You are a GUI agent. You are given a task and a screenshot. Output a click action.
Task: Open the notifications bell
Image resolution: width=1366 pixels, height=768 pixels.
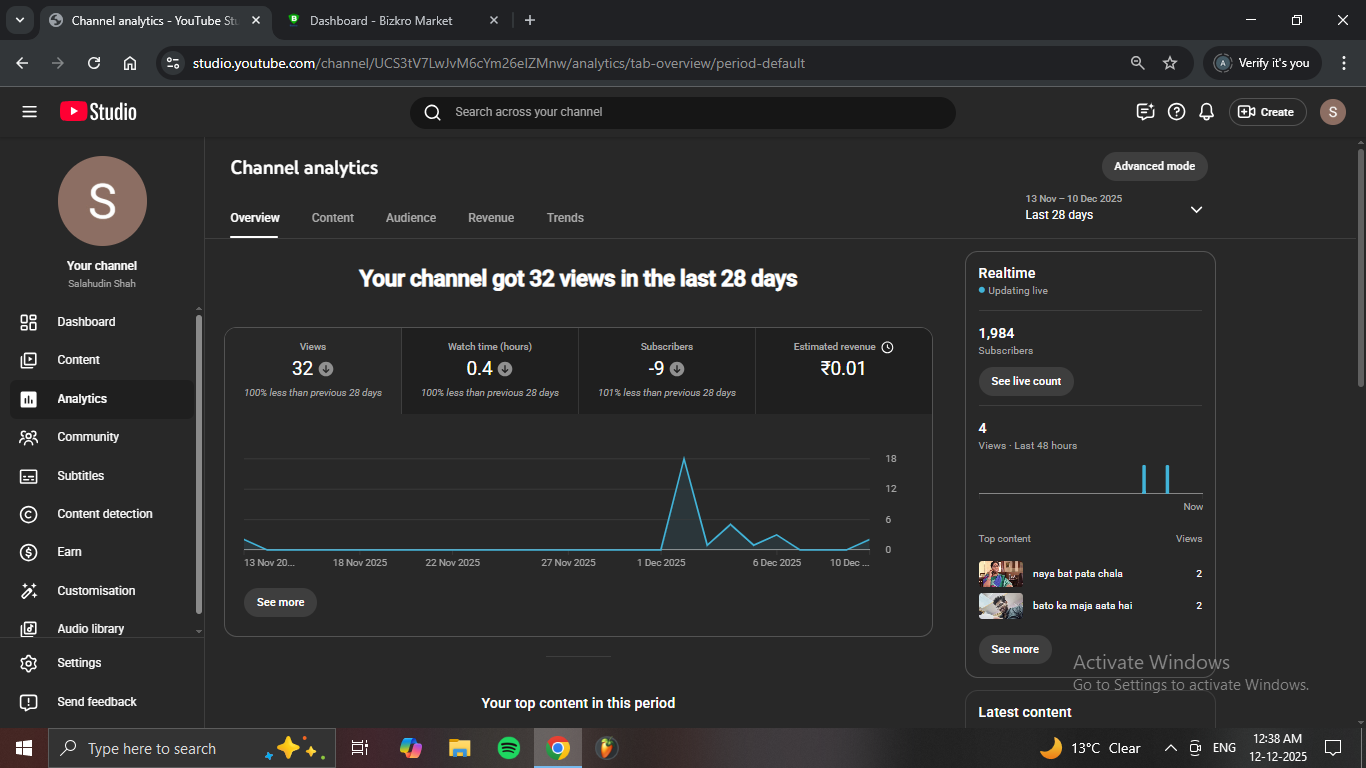[1207, 112]
